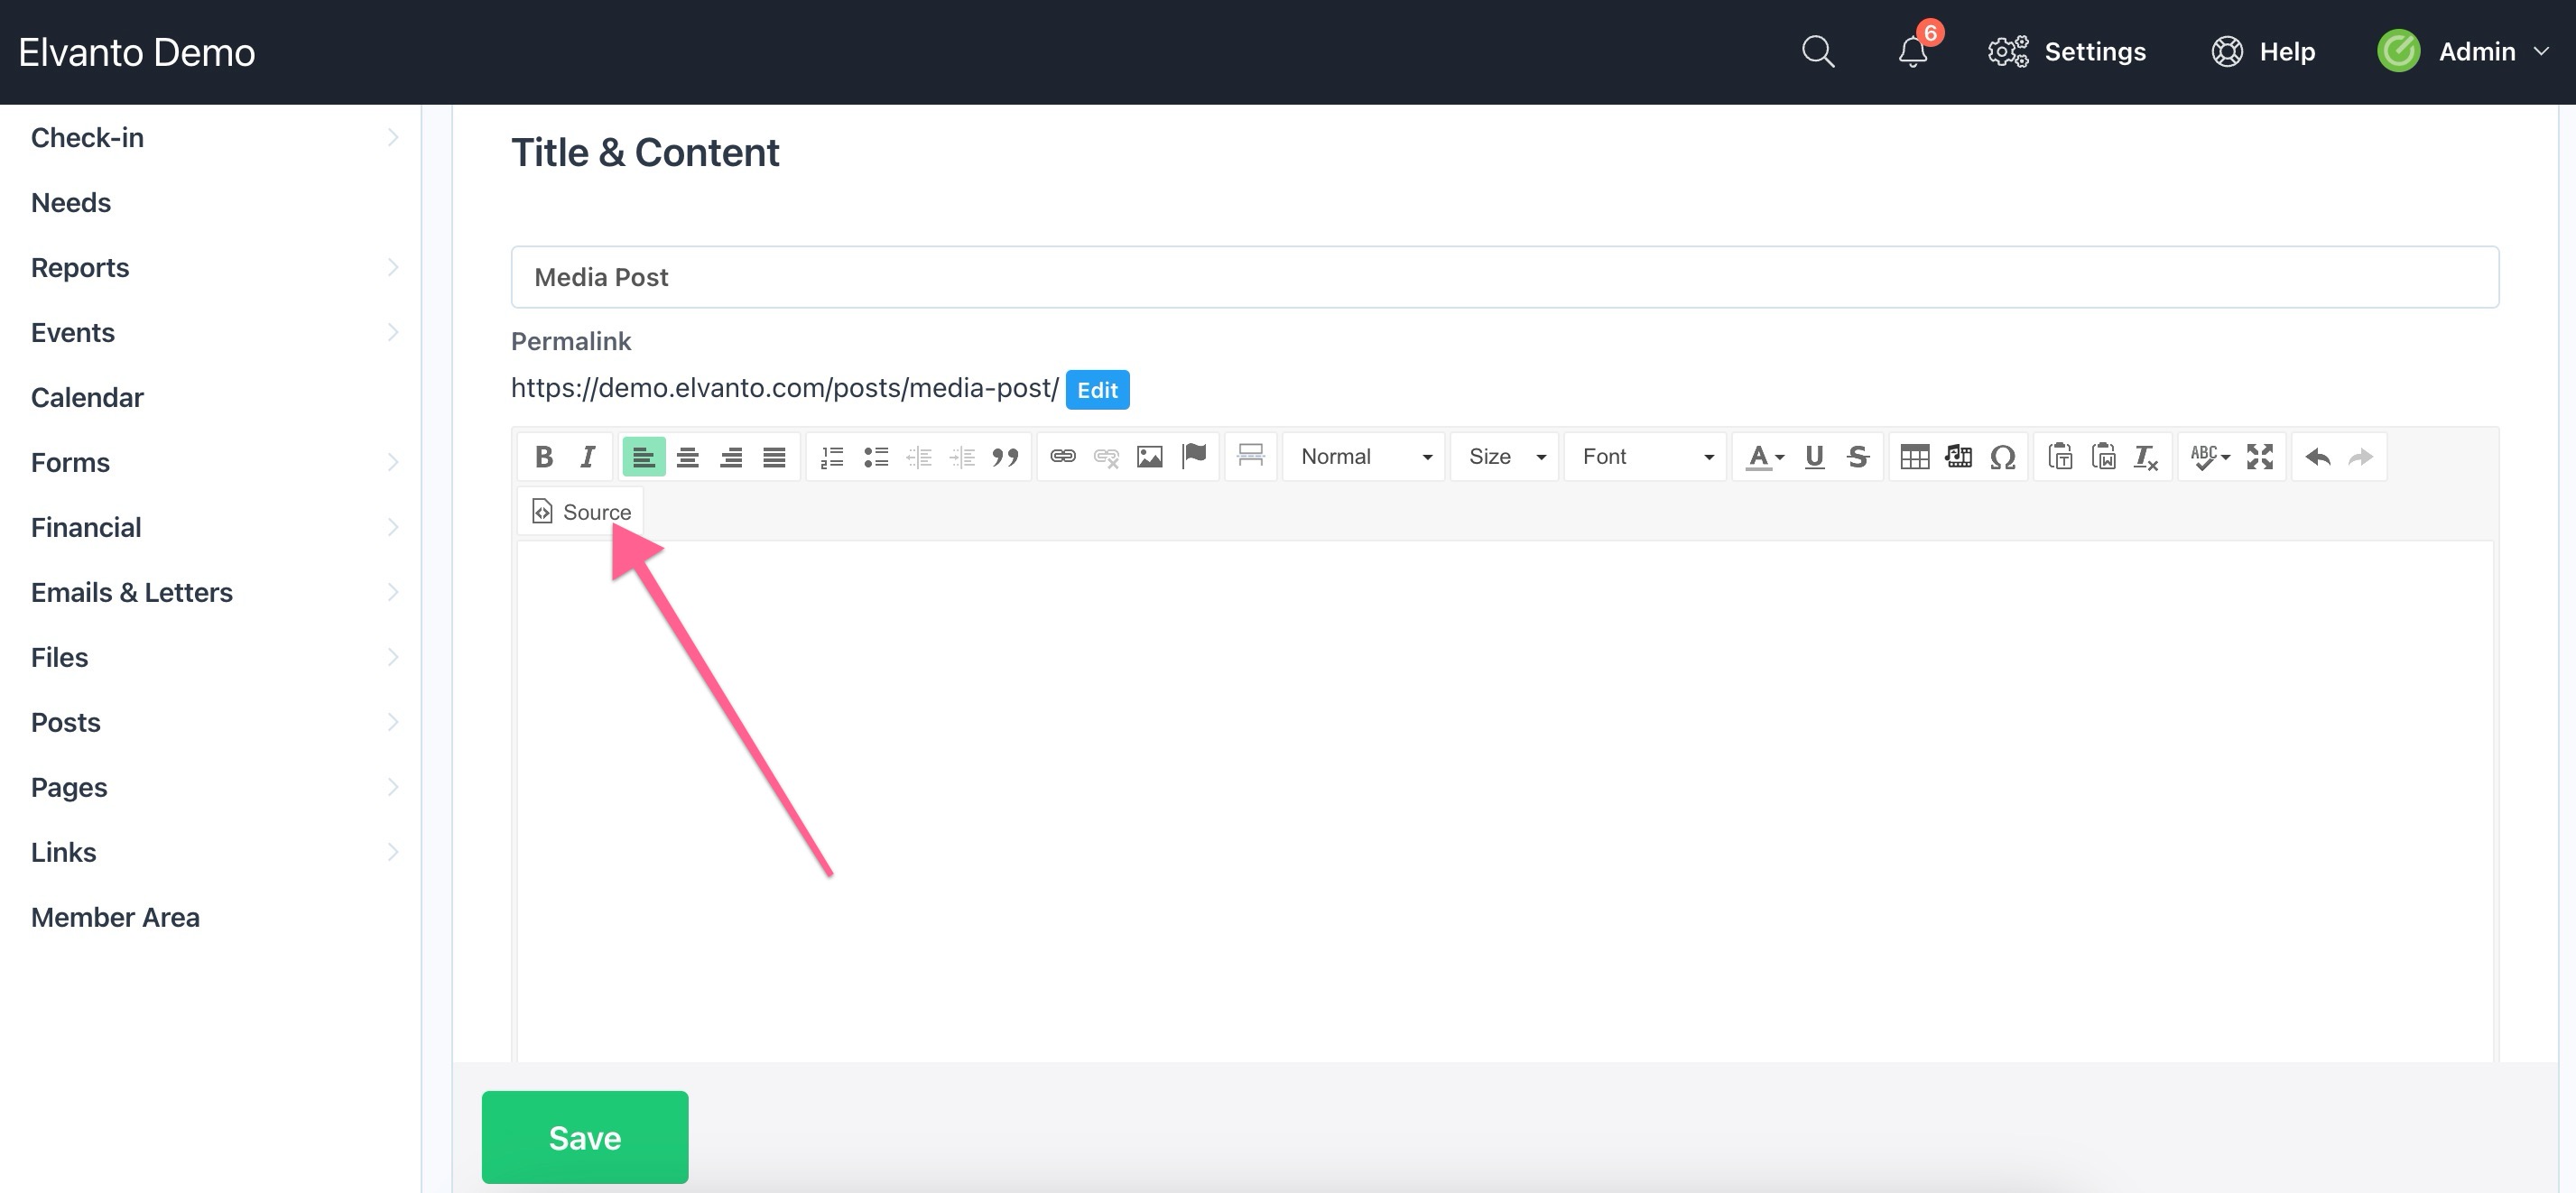
Task: Insert a special character (Omega)
Action: tap(2004, 456)
